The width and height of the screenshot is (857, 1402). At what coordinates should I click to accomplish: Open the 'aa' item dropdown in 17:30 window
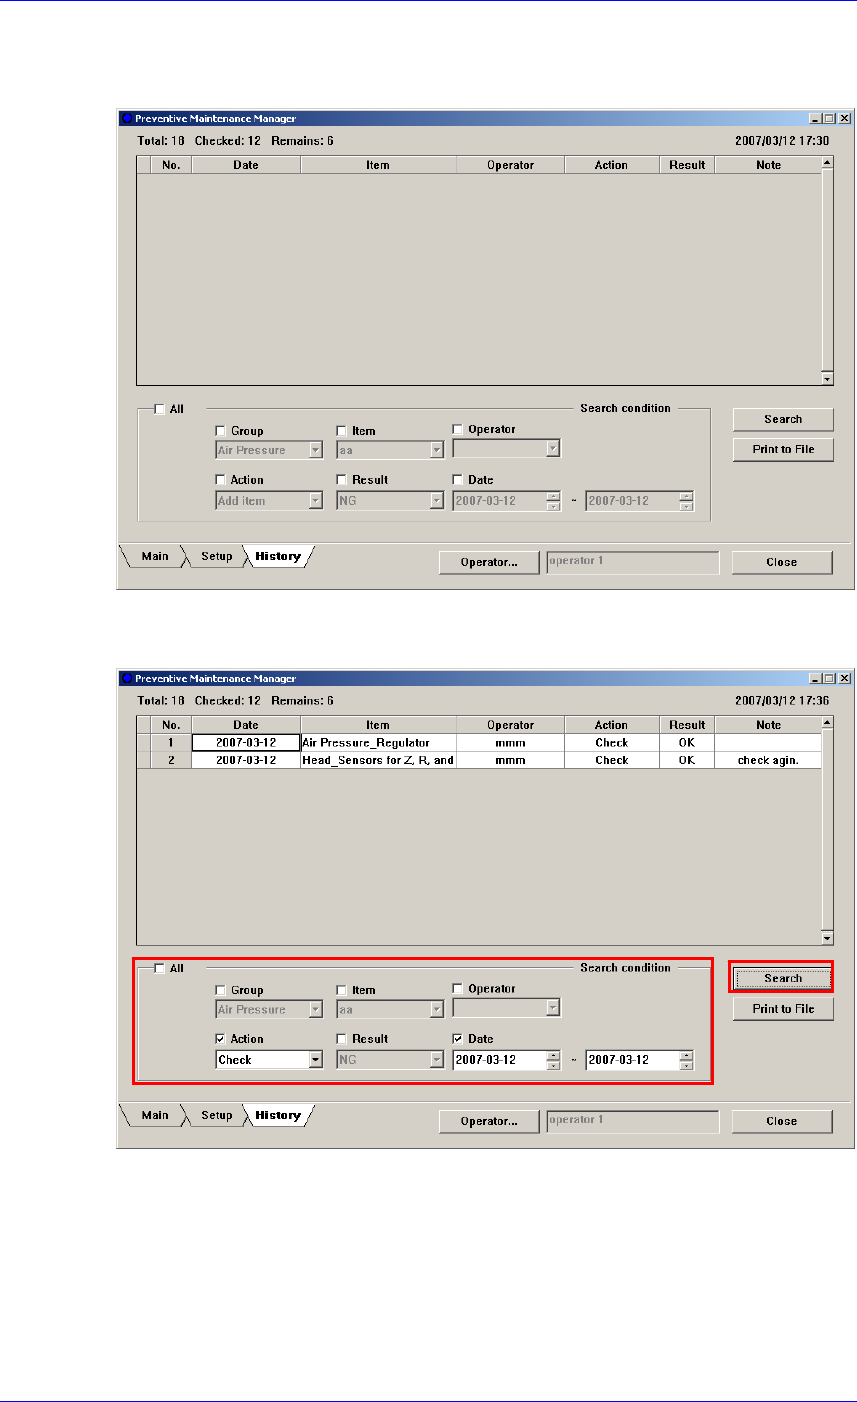436,450
